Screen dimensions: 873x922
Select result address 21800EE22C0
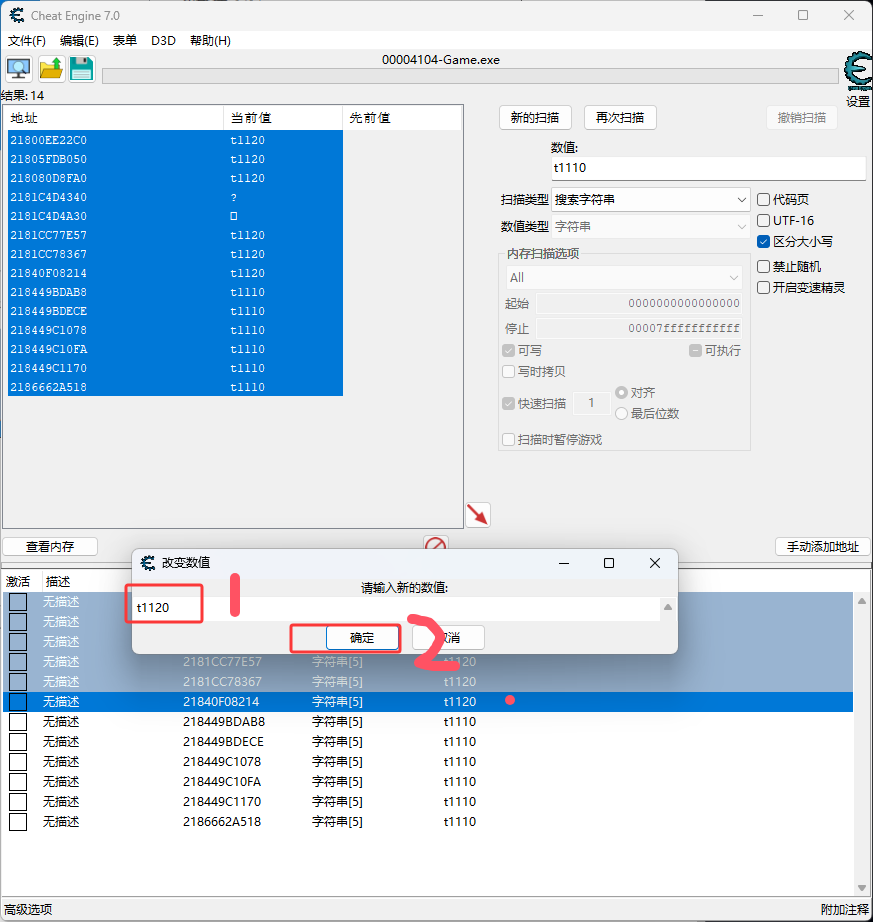(x=175, y=140)
